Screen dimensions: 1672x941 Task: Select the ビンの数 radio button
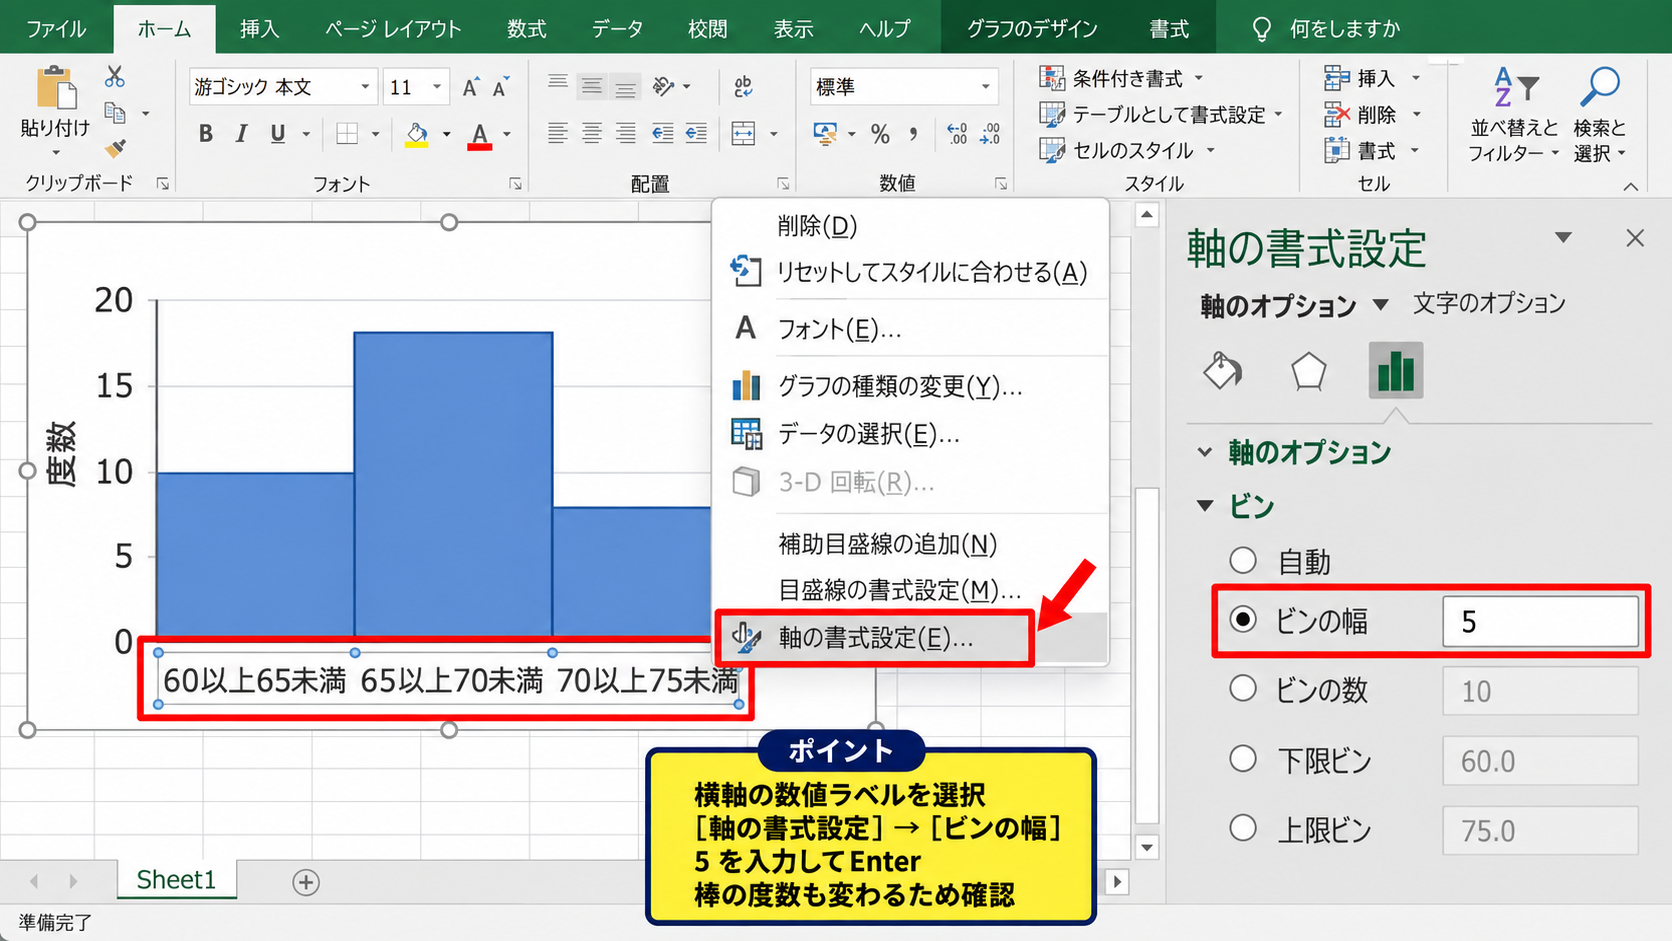[x=1243, y=688]
